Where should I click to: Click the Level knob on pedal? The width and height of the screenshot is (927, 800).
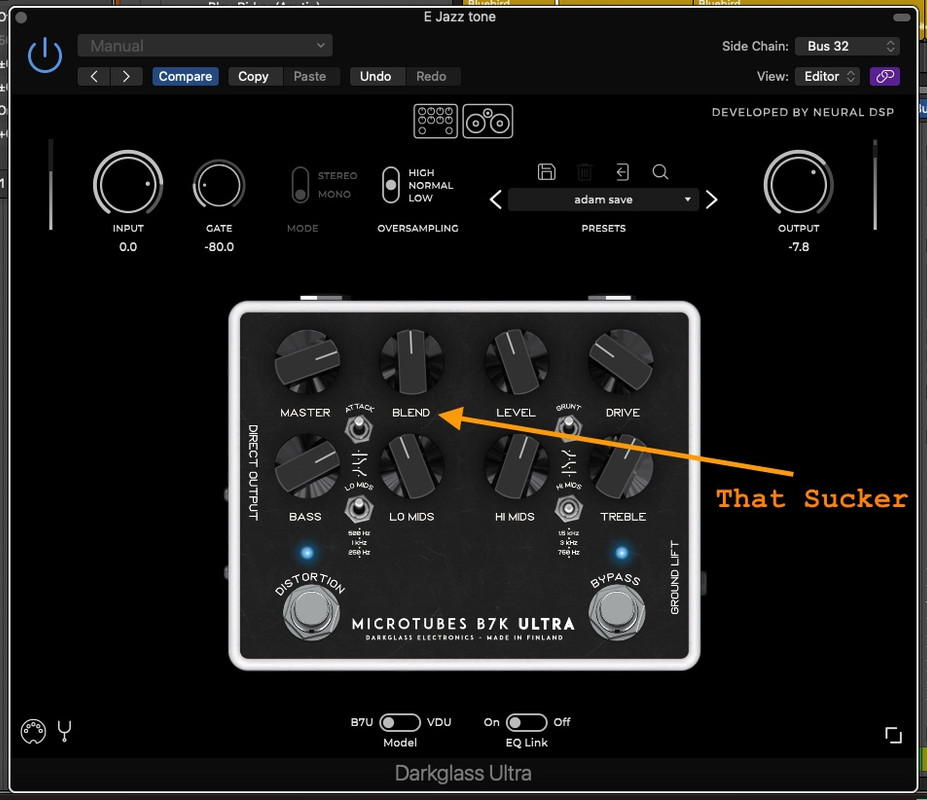tap(516, 361)
